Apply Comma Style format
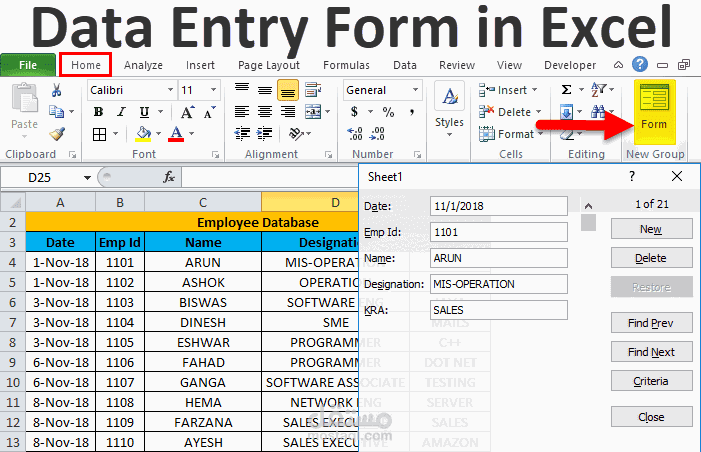This screenshot has height=452, width=701. pos(412,112)
